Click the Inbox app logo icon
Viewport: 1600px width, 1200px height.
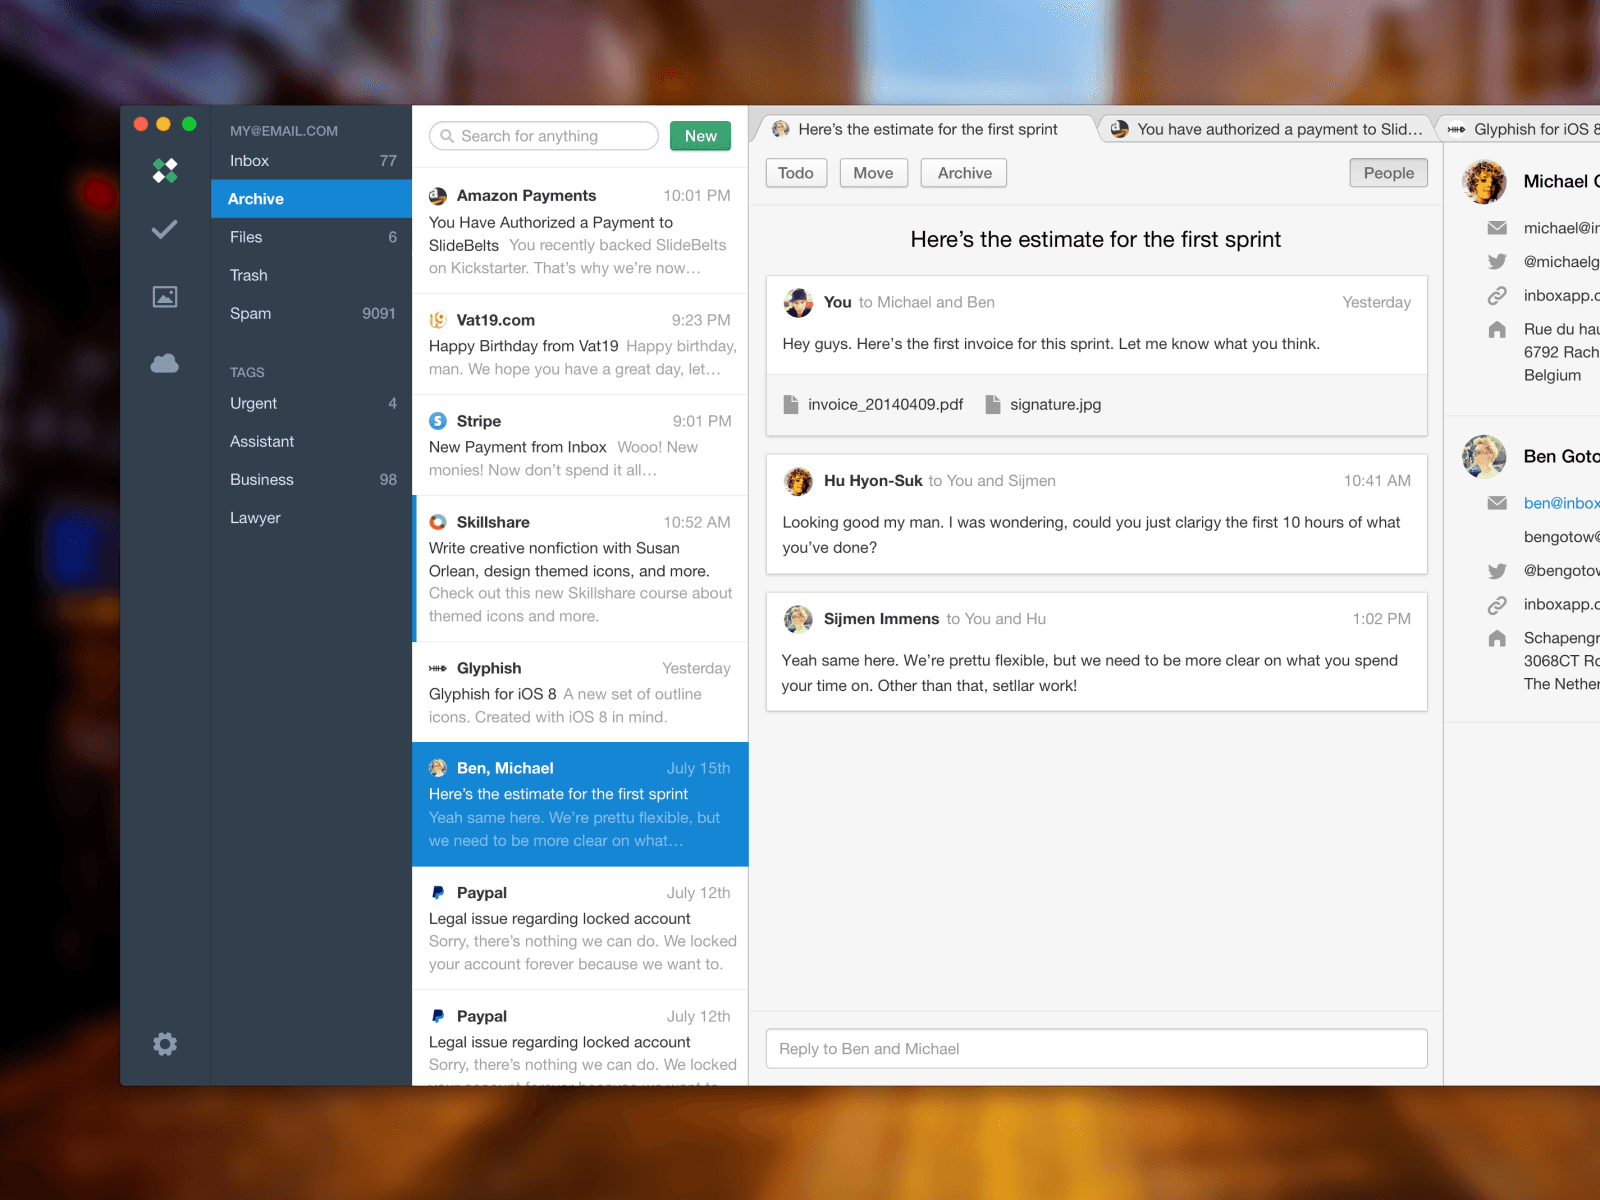(165, 171)
